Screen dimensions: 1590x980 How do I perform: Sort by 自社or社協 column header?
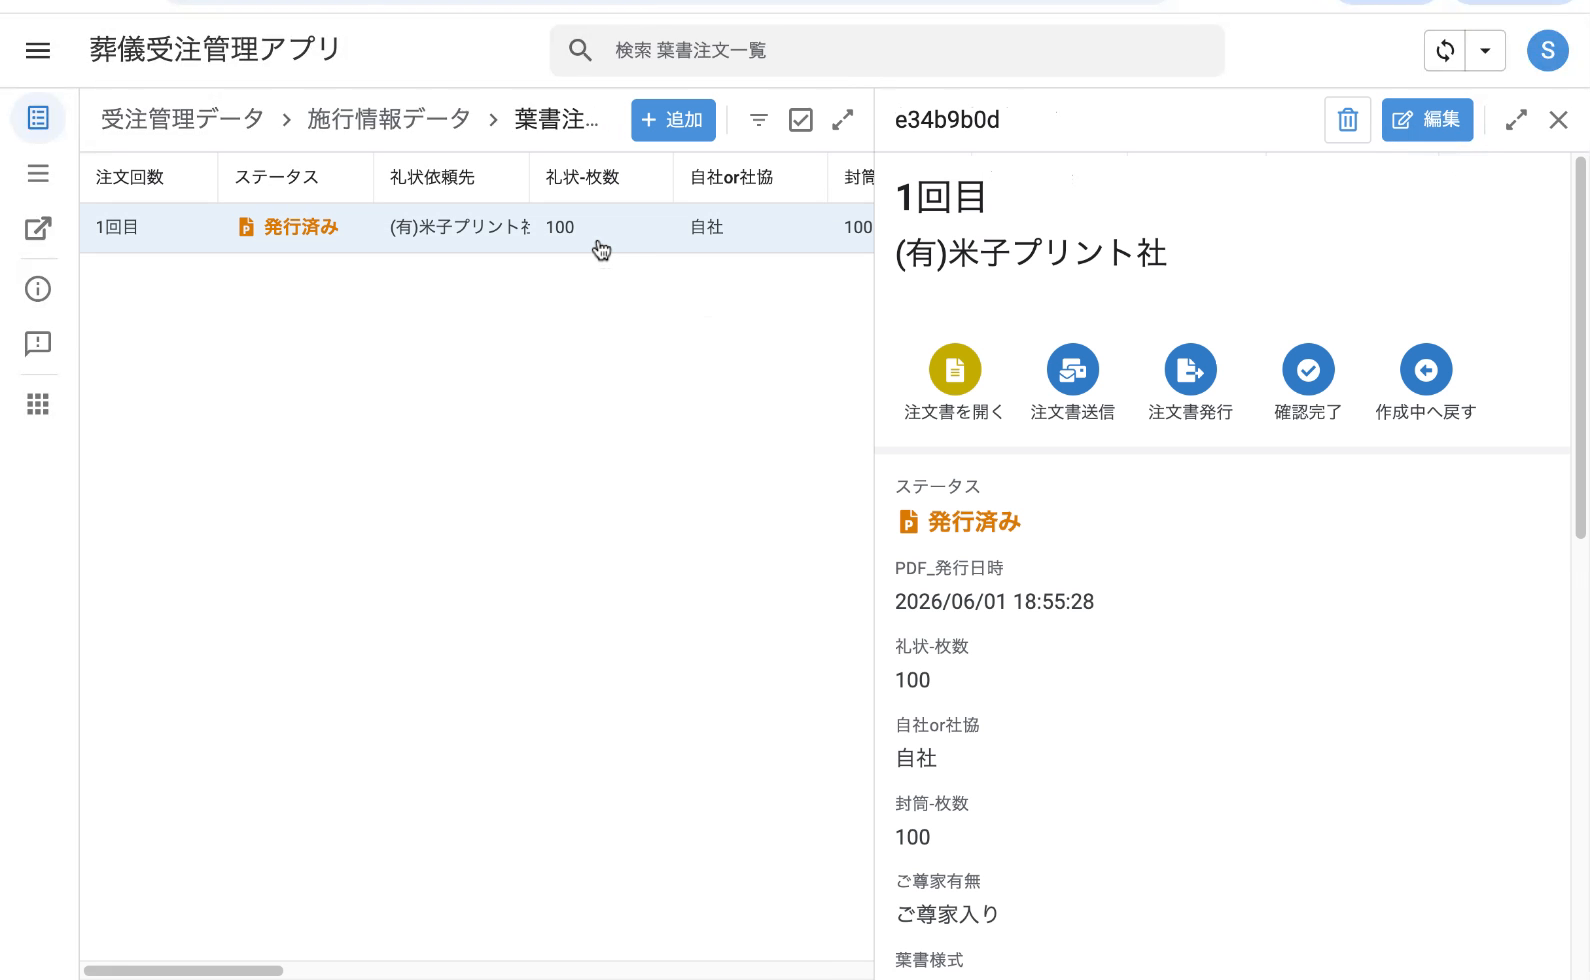pos(732,177)
